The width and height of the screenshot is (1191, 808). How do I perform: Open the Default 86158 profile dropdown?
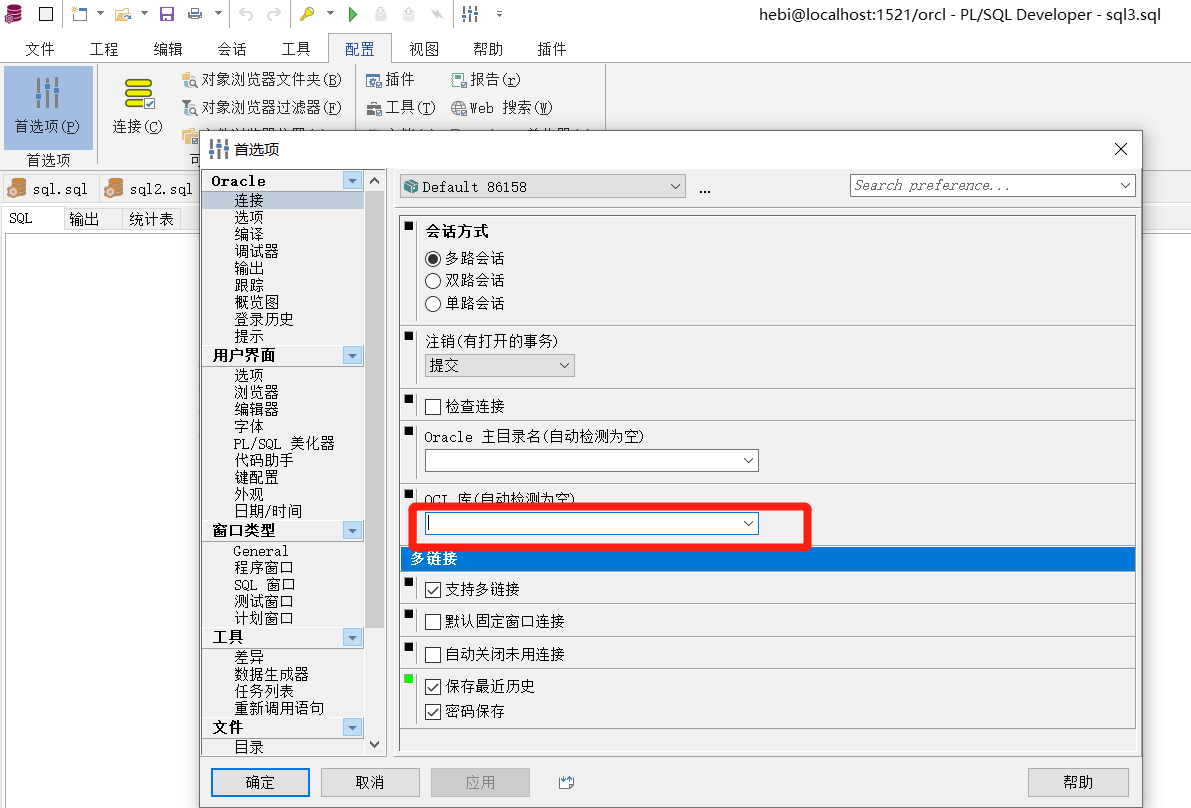(x=676, y=186)
